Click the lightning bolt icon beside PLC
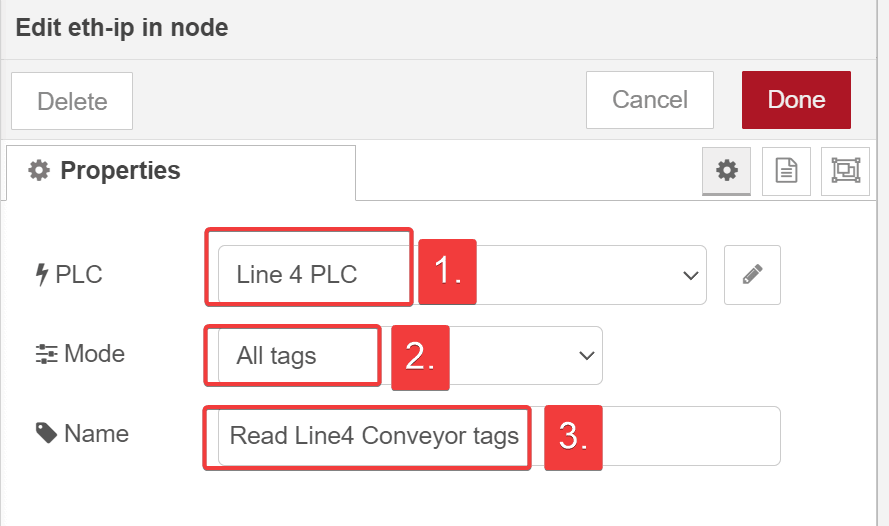889x526 pixels. (41, 274)
